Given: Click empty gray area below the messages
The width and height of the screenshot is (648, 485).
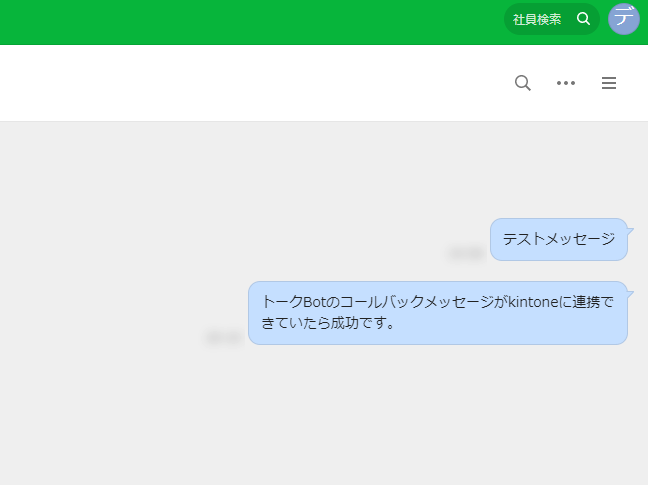Looking at the screenshot, I should [320, 420].
